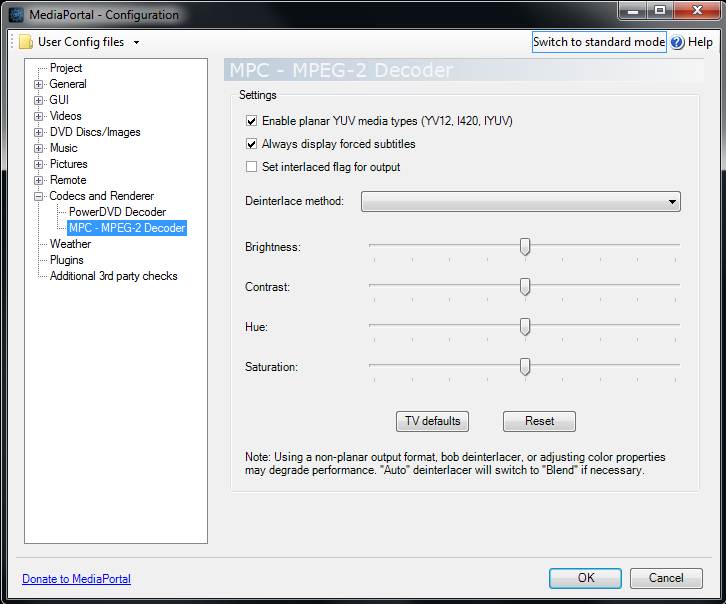This screenshot has height=604, width=726.
Task: Click the Brightness slider thumb
Action: tap(525, 247)
